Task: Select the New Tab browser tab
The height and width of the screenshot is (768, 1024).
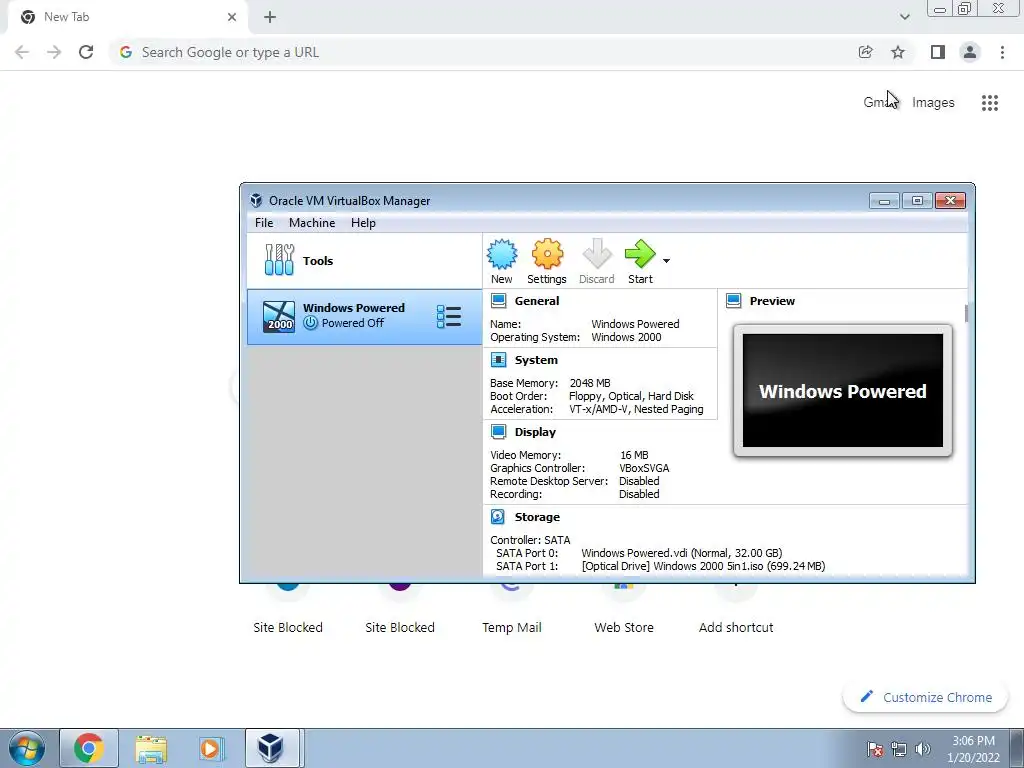Action: coord(127,17)
